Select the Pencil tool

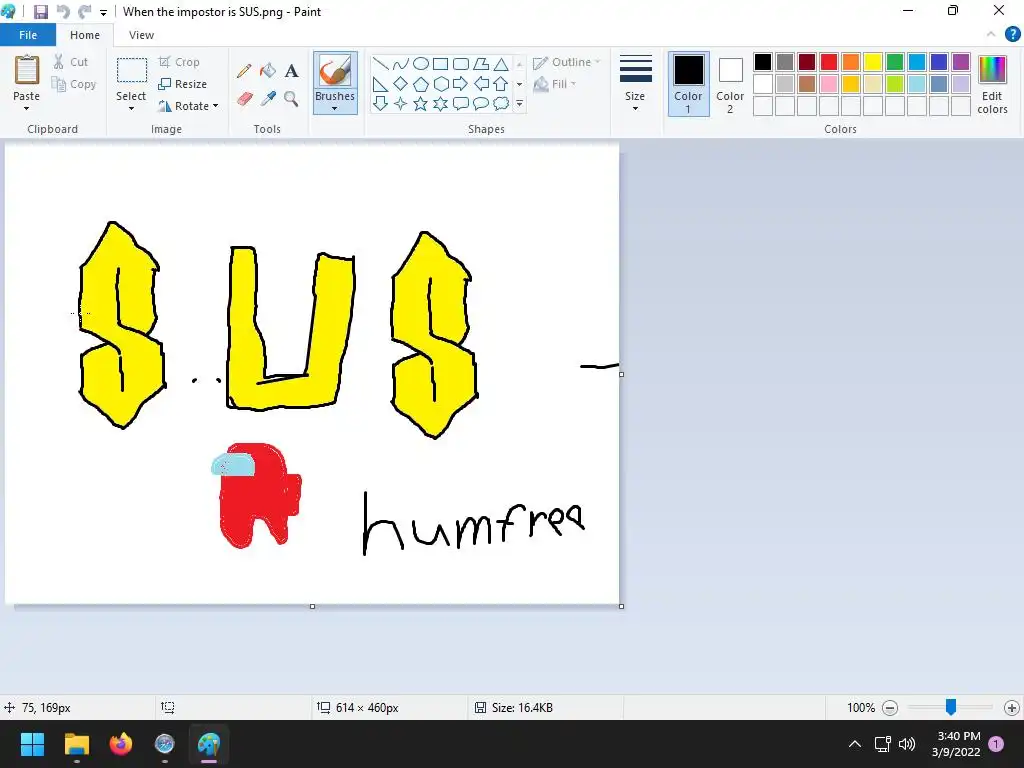[x=244, y=71]
